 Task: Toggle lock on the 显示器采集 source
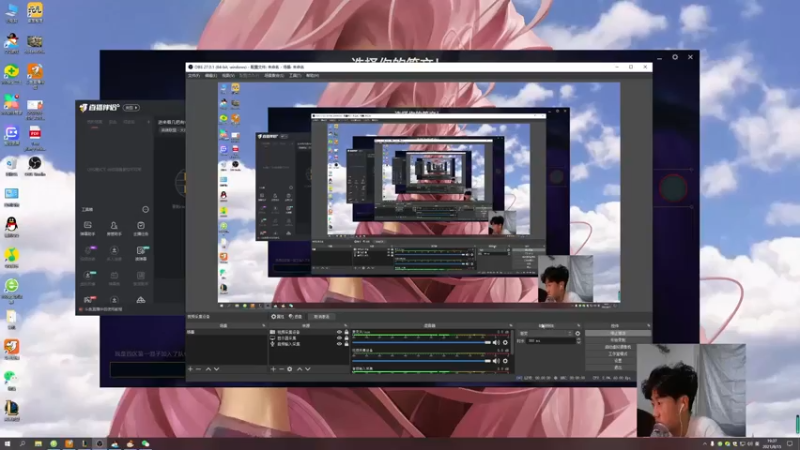pyautogui.click(x=346, y=338)
